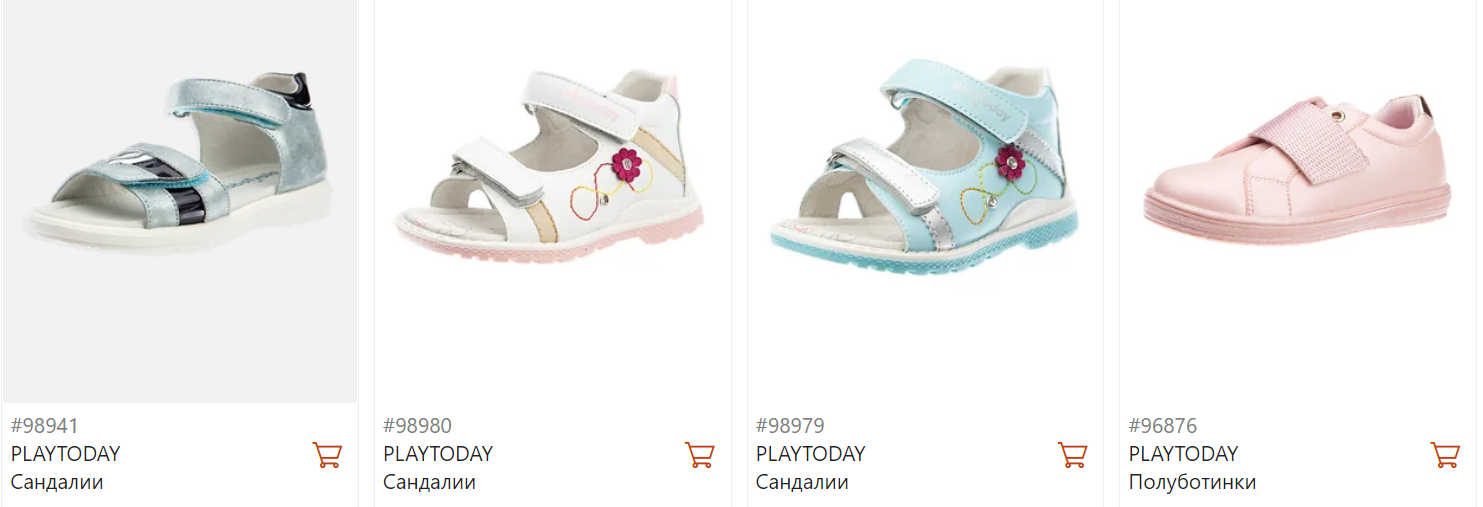Select article number #98979
This screenshot has width=1483, height=507.
coord(790,426)
